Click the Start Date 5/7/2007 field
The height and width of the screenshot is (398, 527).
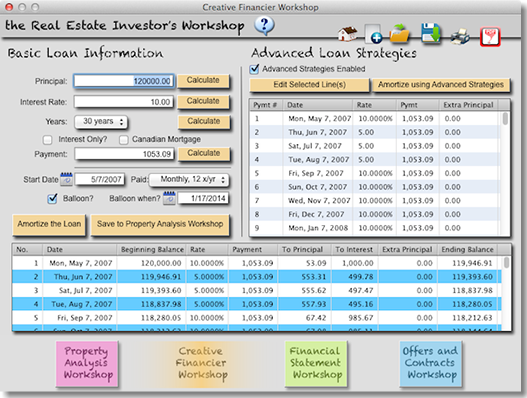(x=100, y=180)
